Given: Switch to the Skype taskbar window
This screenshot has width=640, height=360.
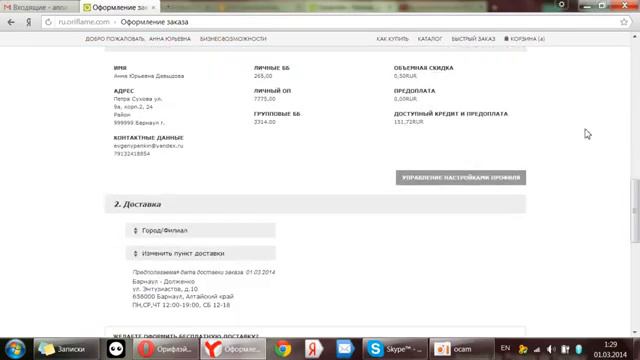Looking at the screenshot, I should point(395,349).
